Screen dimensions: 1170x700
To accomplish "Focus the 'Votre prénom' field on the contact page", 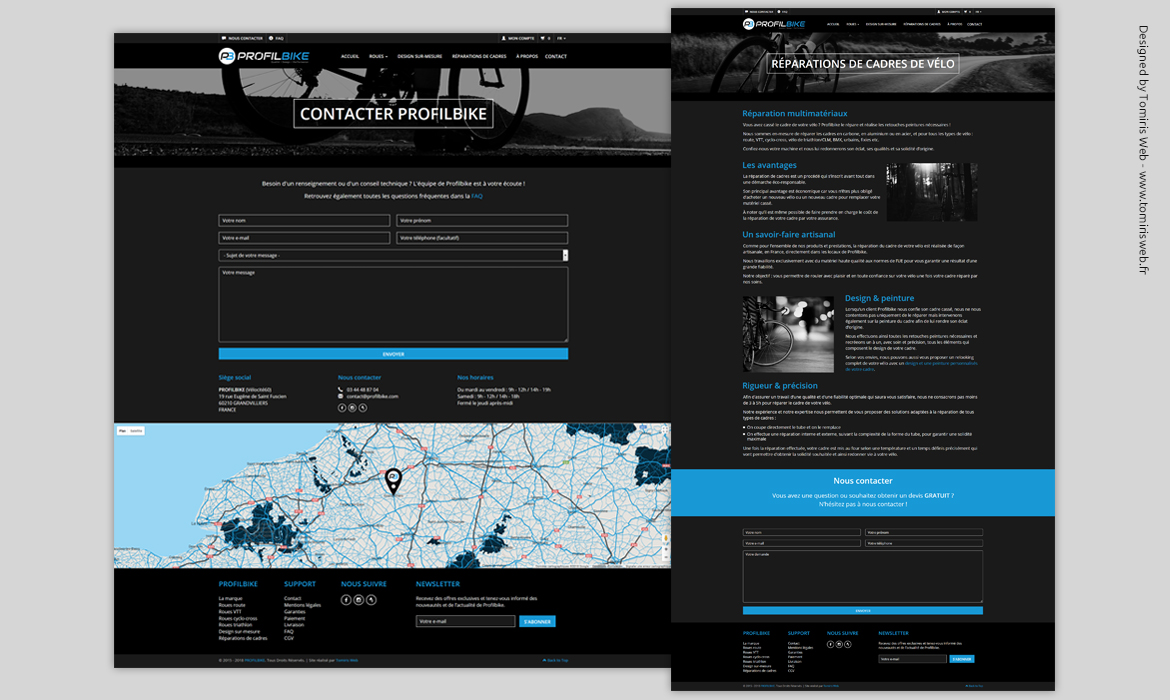I will (x=482, y=220).
